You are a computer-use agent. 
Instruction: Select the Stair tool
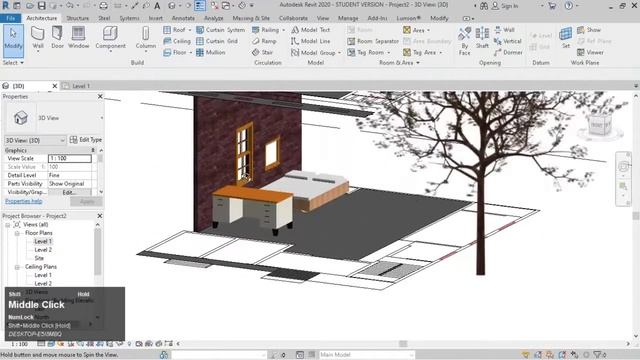pyautogui.click(x=262, y=53)
